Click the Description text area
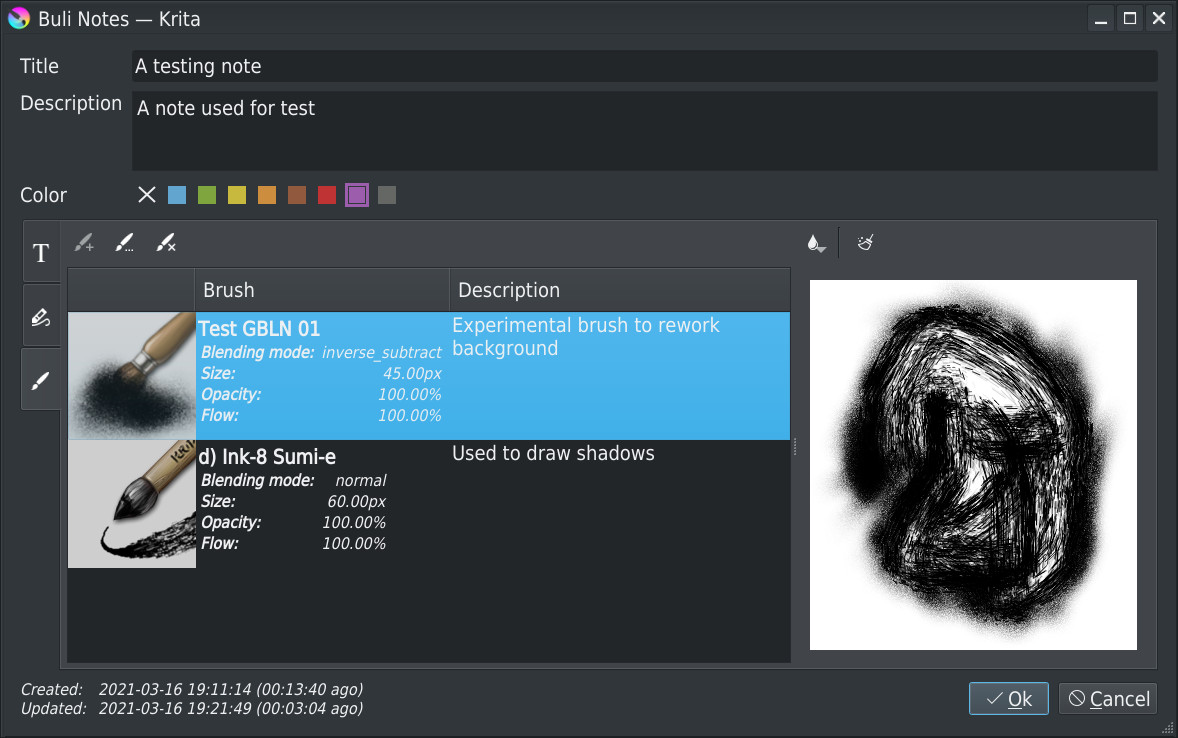 [x=645, y=131]
